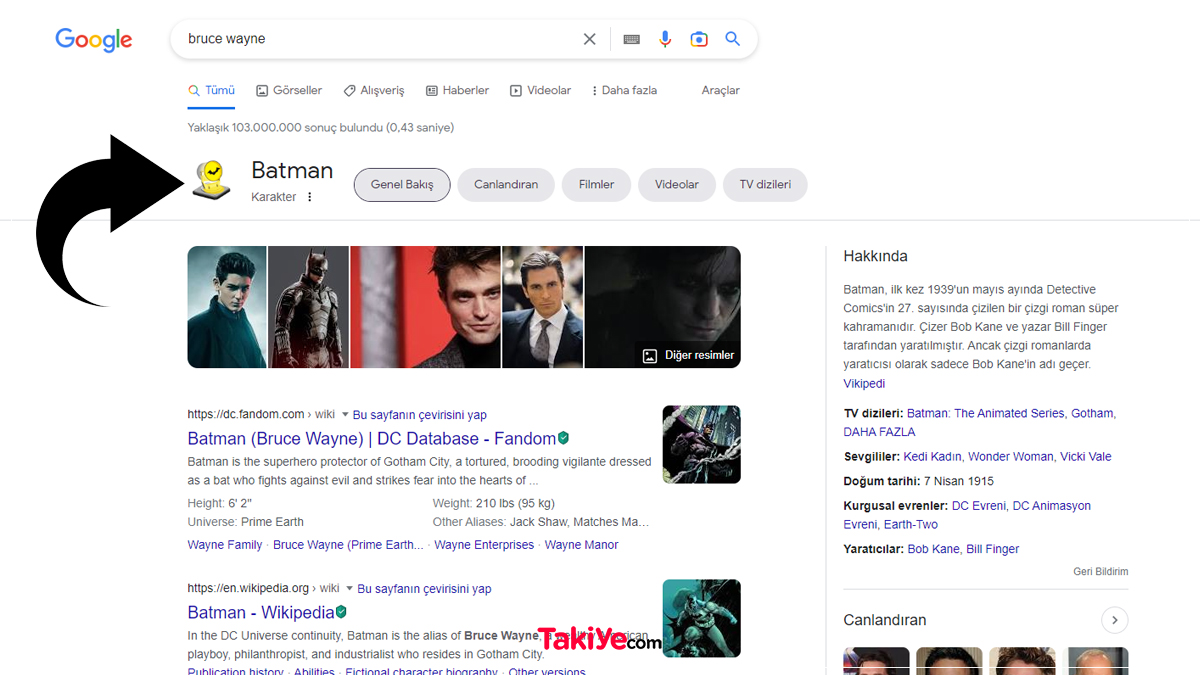The image size is (1200, 675).
Task: Click the blue magnifier search button
Action: [733, 39]
